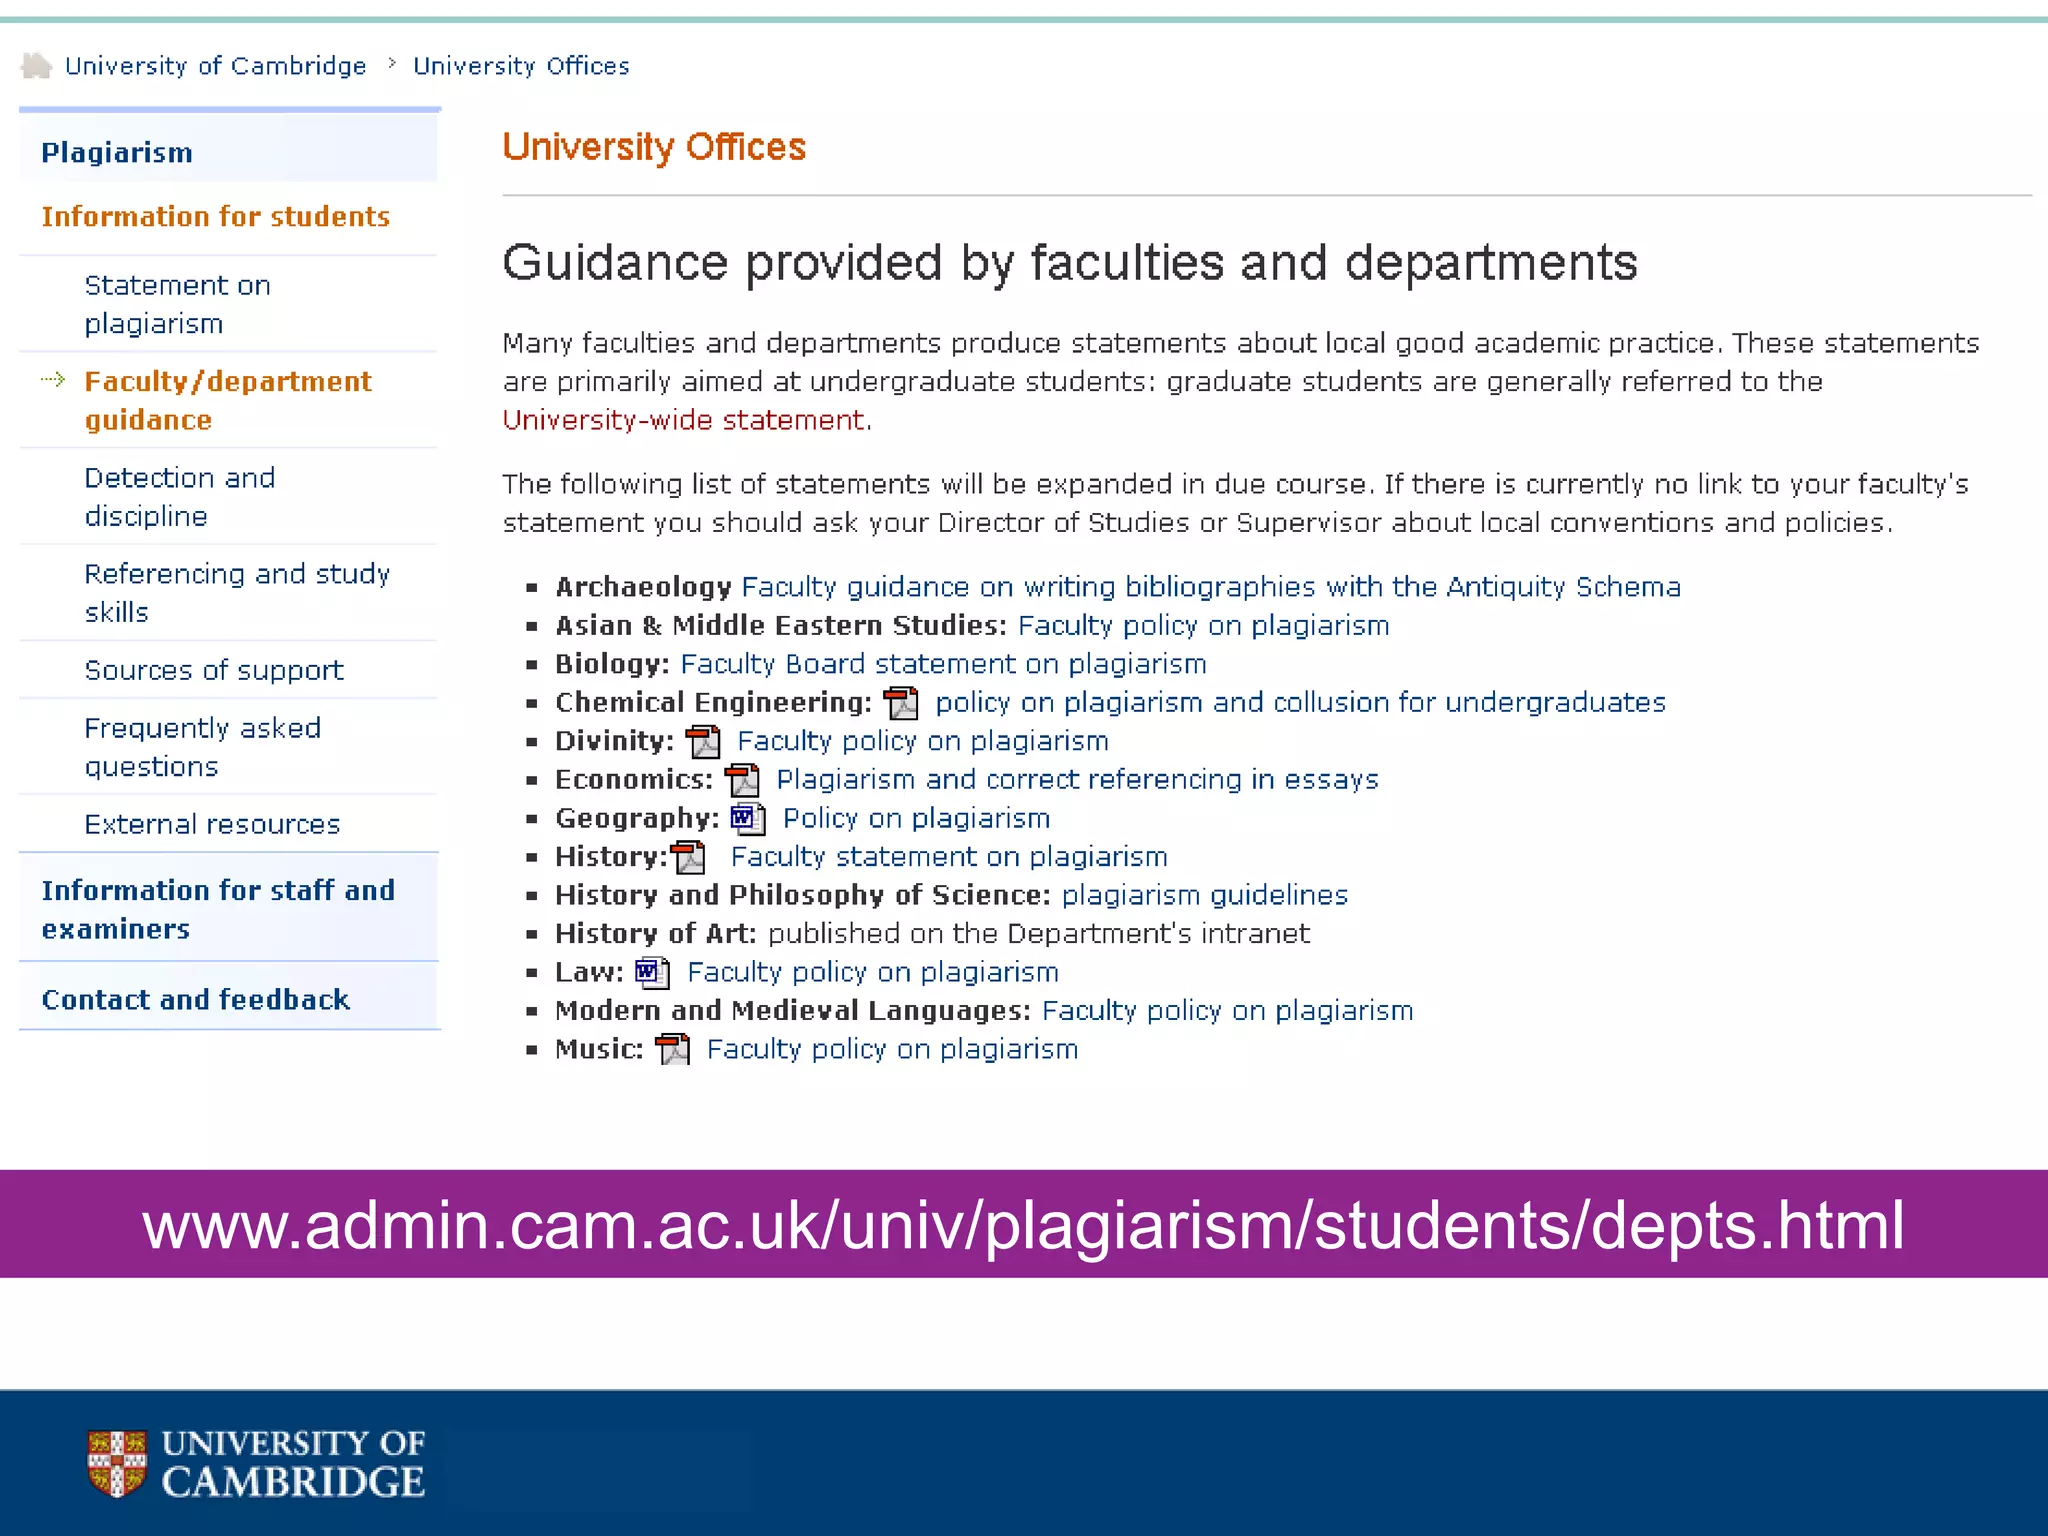
Task: Click the University of Cambridge wordmark in footer
Action: (x=293, y=1463)
